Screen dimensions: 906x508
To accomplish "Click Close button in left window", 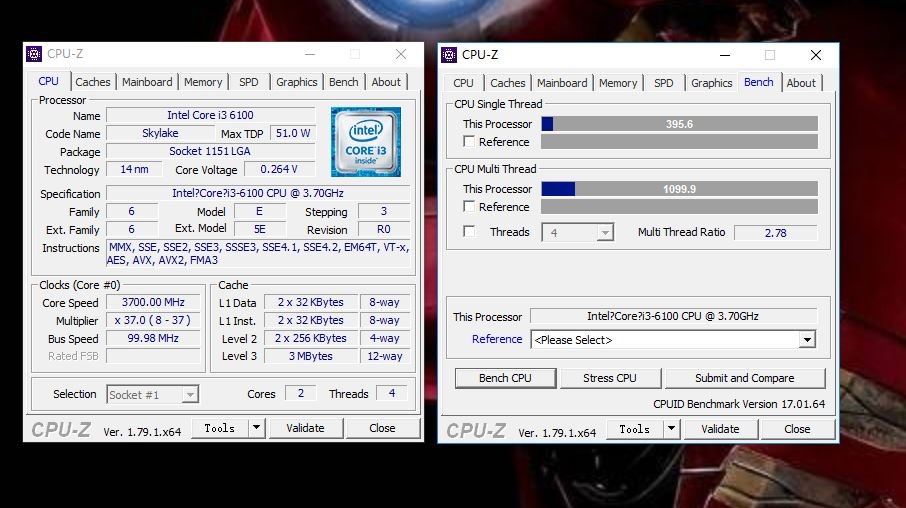I will (x=383, y=428).
